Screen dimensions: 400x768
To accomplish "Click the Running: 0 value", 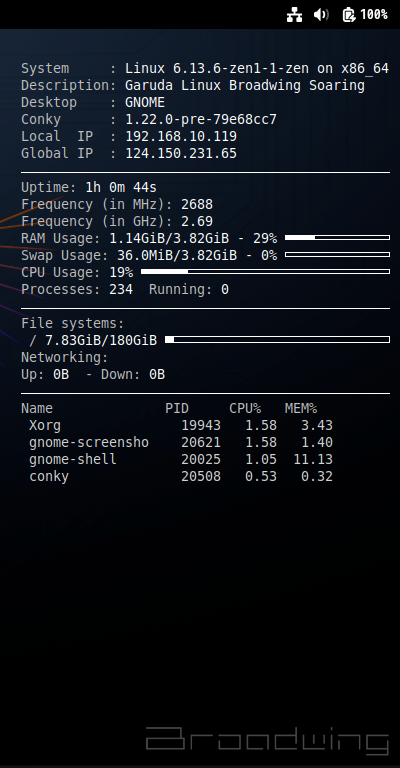I will pos(189,289).
